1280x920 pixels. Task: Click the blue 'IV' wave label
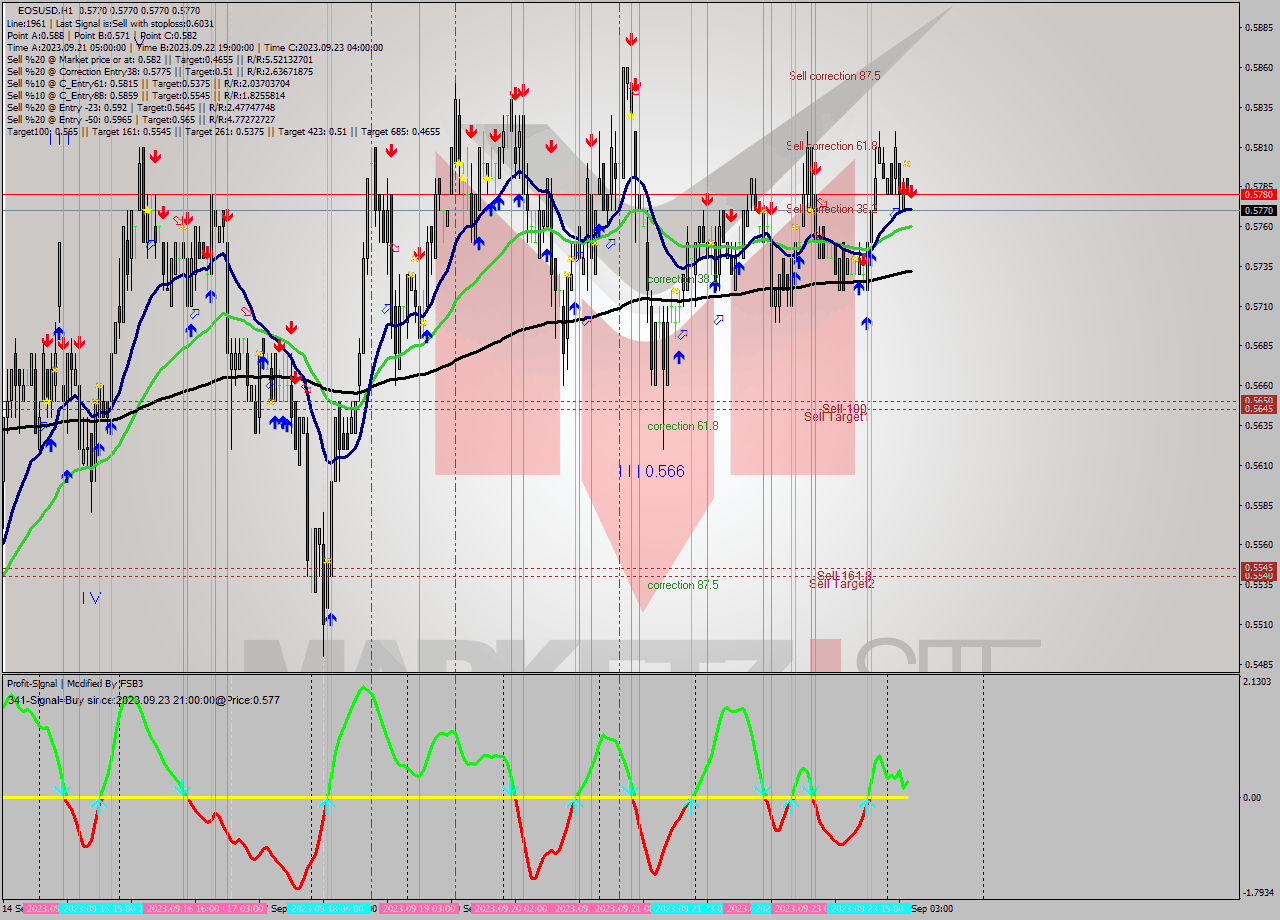pyautogui.click(x=91, y=598)
